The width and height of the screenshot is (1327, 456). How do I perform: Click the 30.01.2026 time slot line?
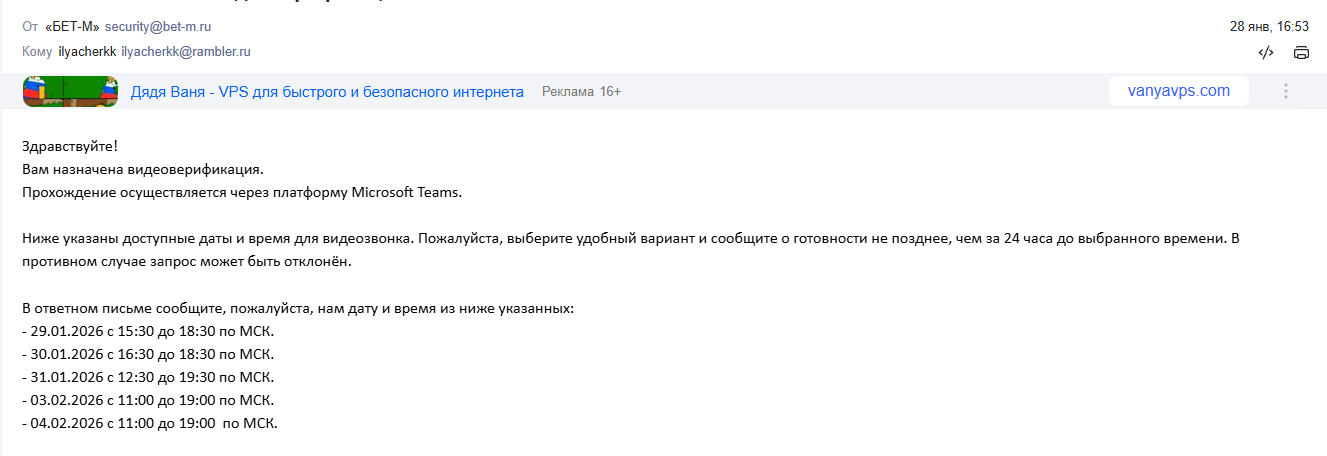(x=147, y=354)
